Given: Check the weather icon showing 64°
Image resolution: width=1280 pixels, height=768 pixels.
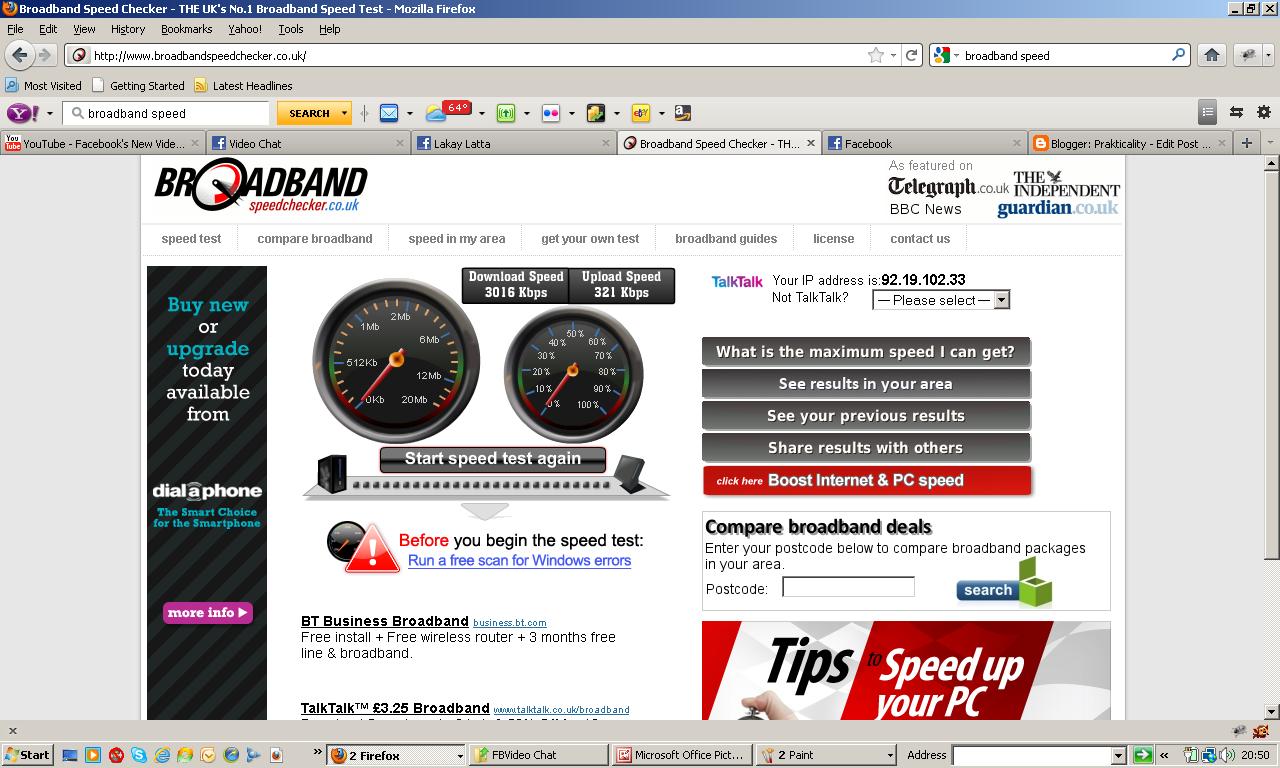Looking at the screenshot, I should pyautogui.click(x=448, y=111).
